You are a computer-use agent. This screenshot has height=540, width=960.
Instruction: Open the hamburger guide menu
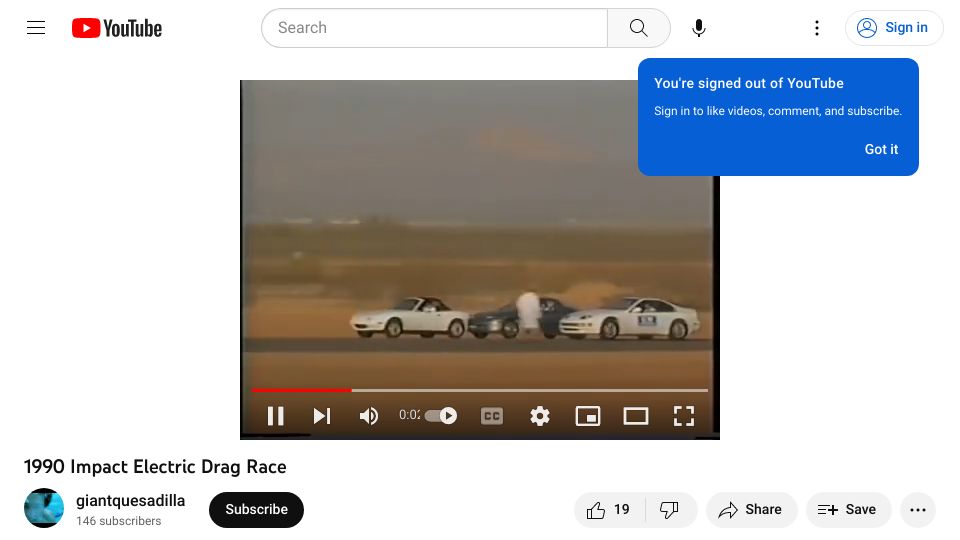click(x=36, y=28)
